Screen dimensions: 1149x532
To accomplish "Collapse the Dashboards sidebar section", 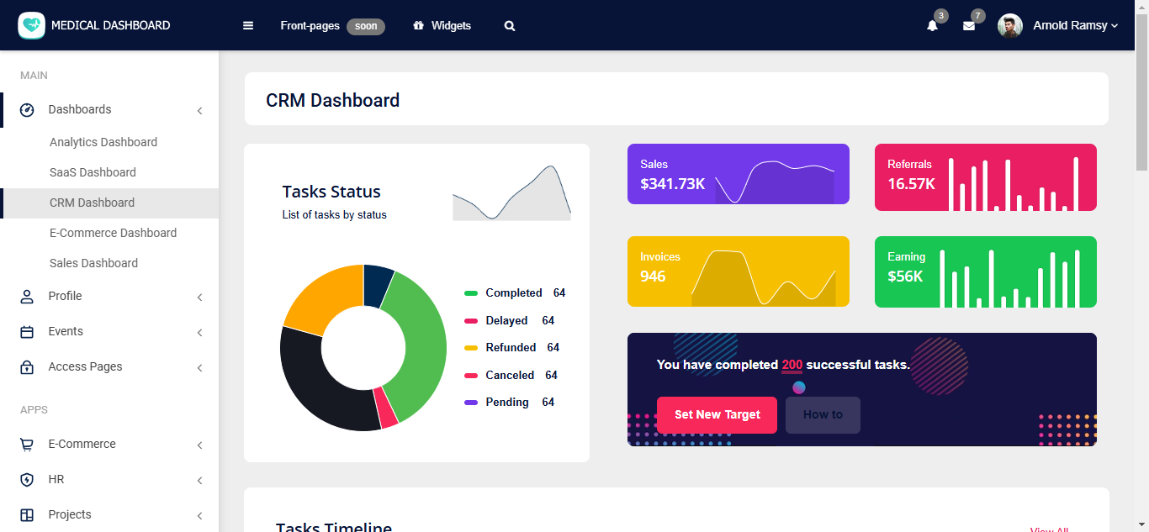I will coord(200,110).
